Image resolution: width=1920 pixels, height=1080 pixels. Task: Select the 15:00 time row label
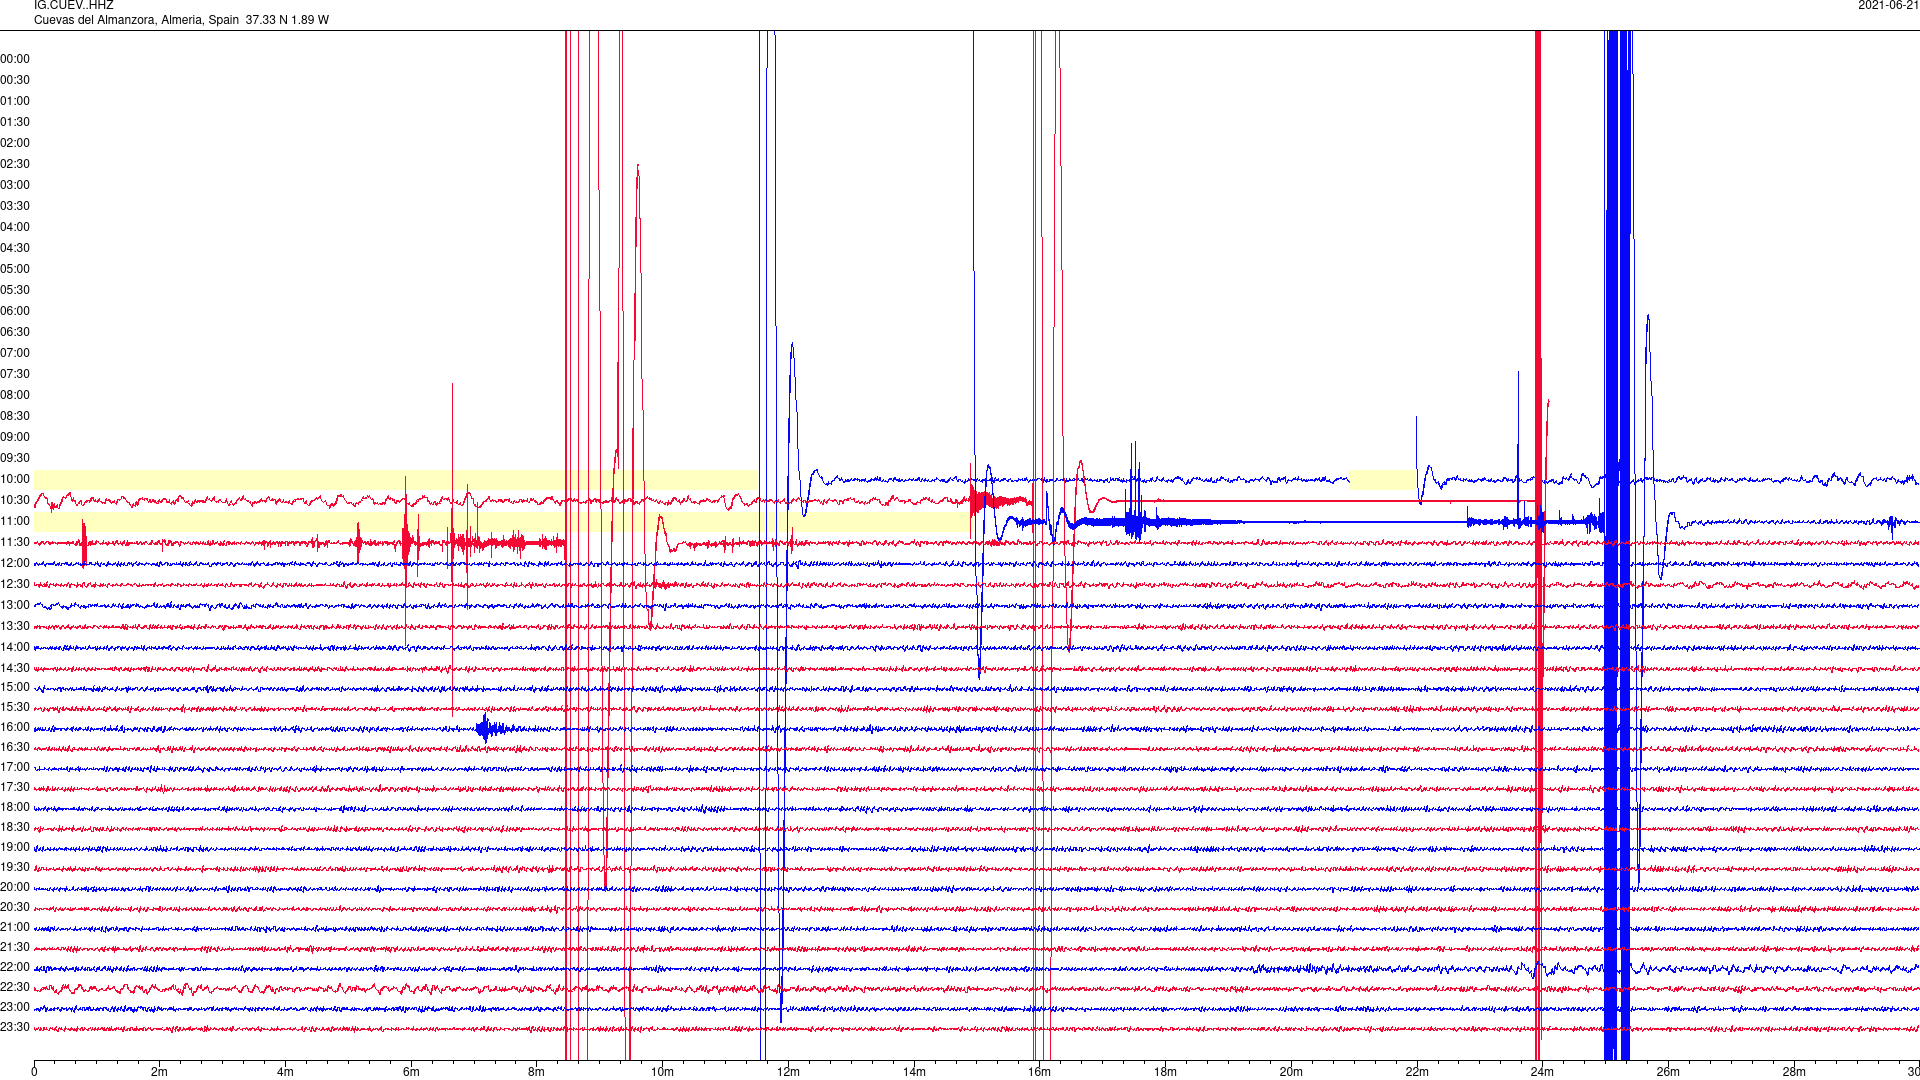click(x=15, y=687)
